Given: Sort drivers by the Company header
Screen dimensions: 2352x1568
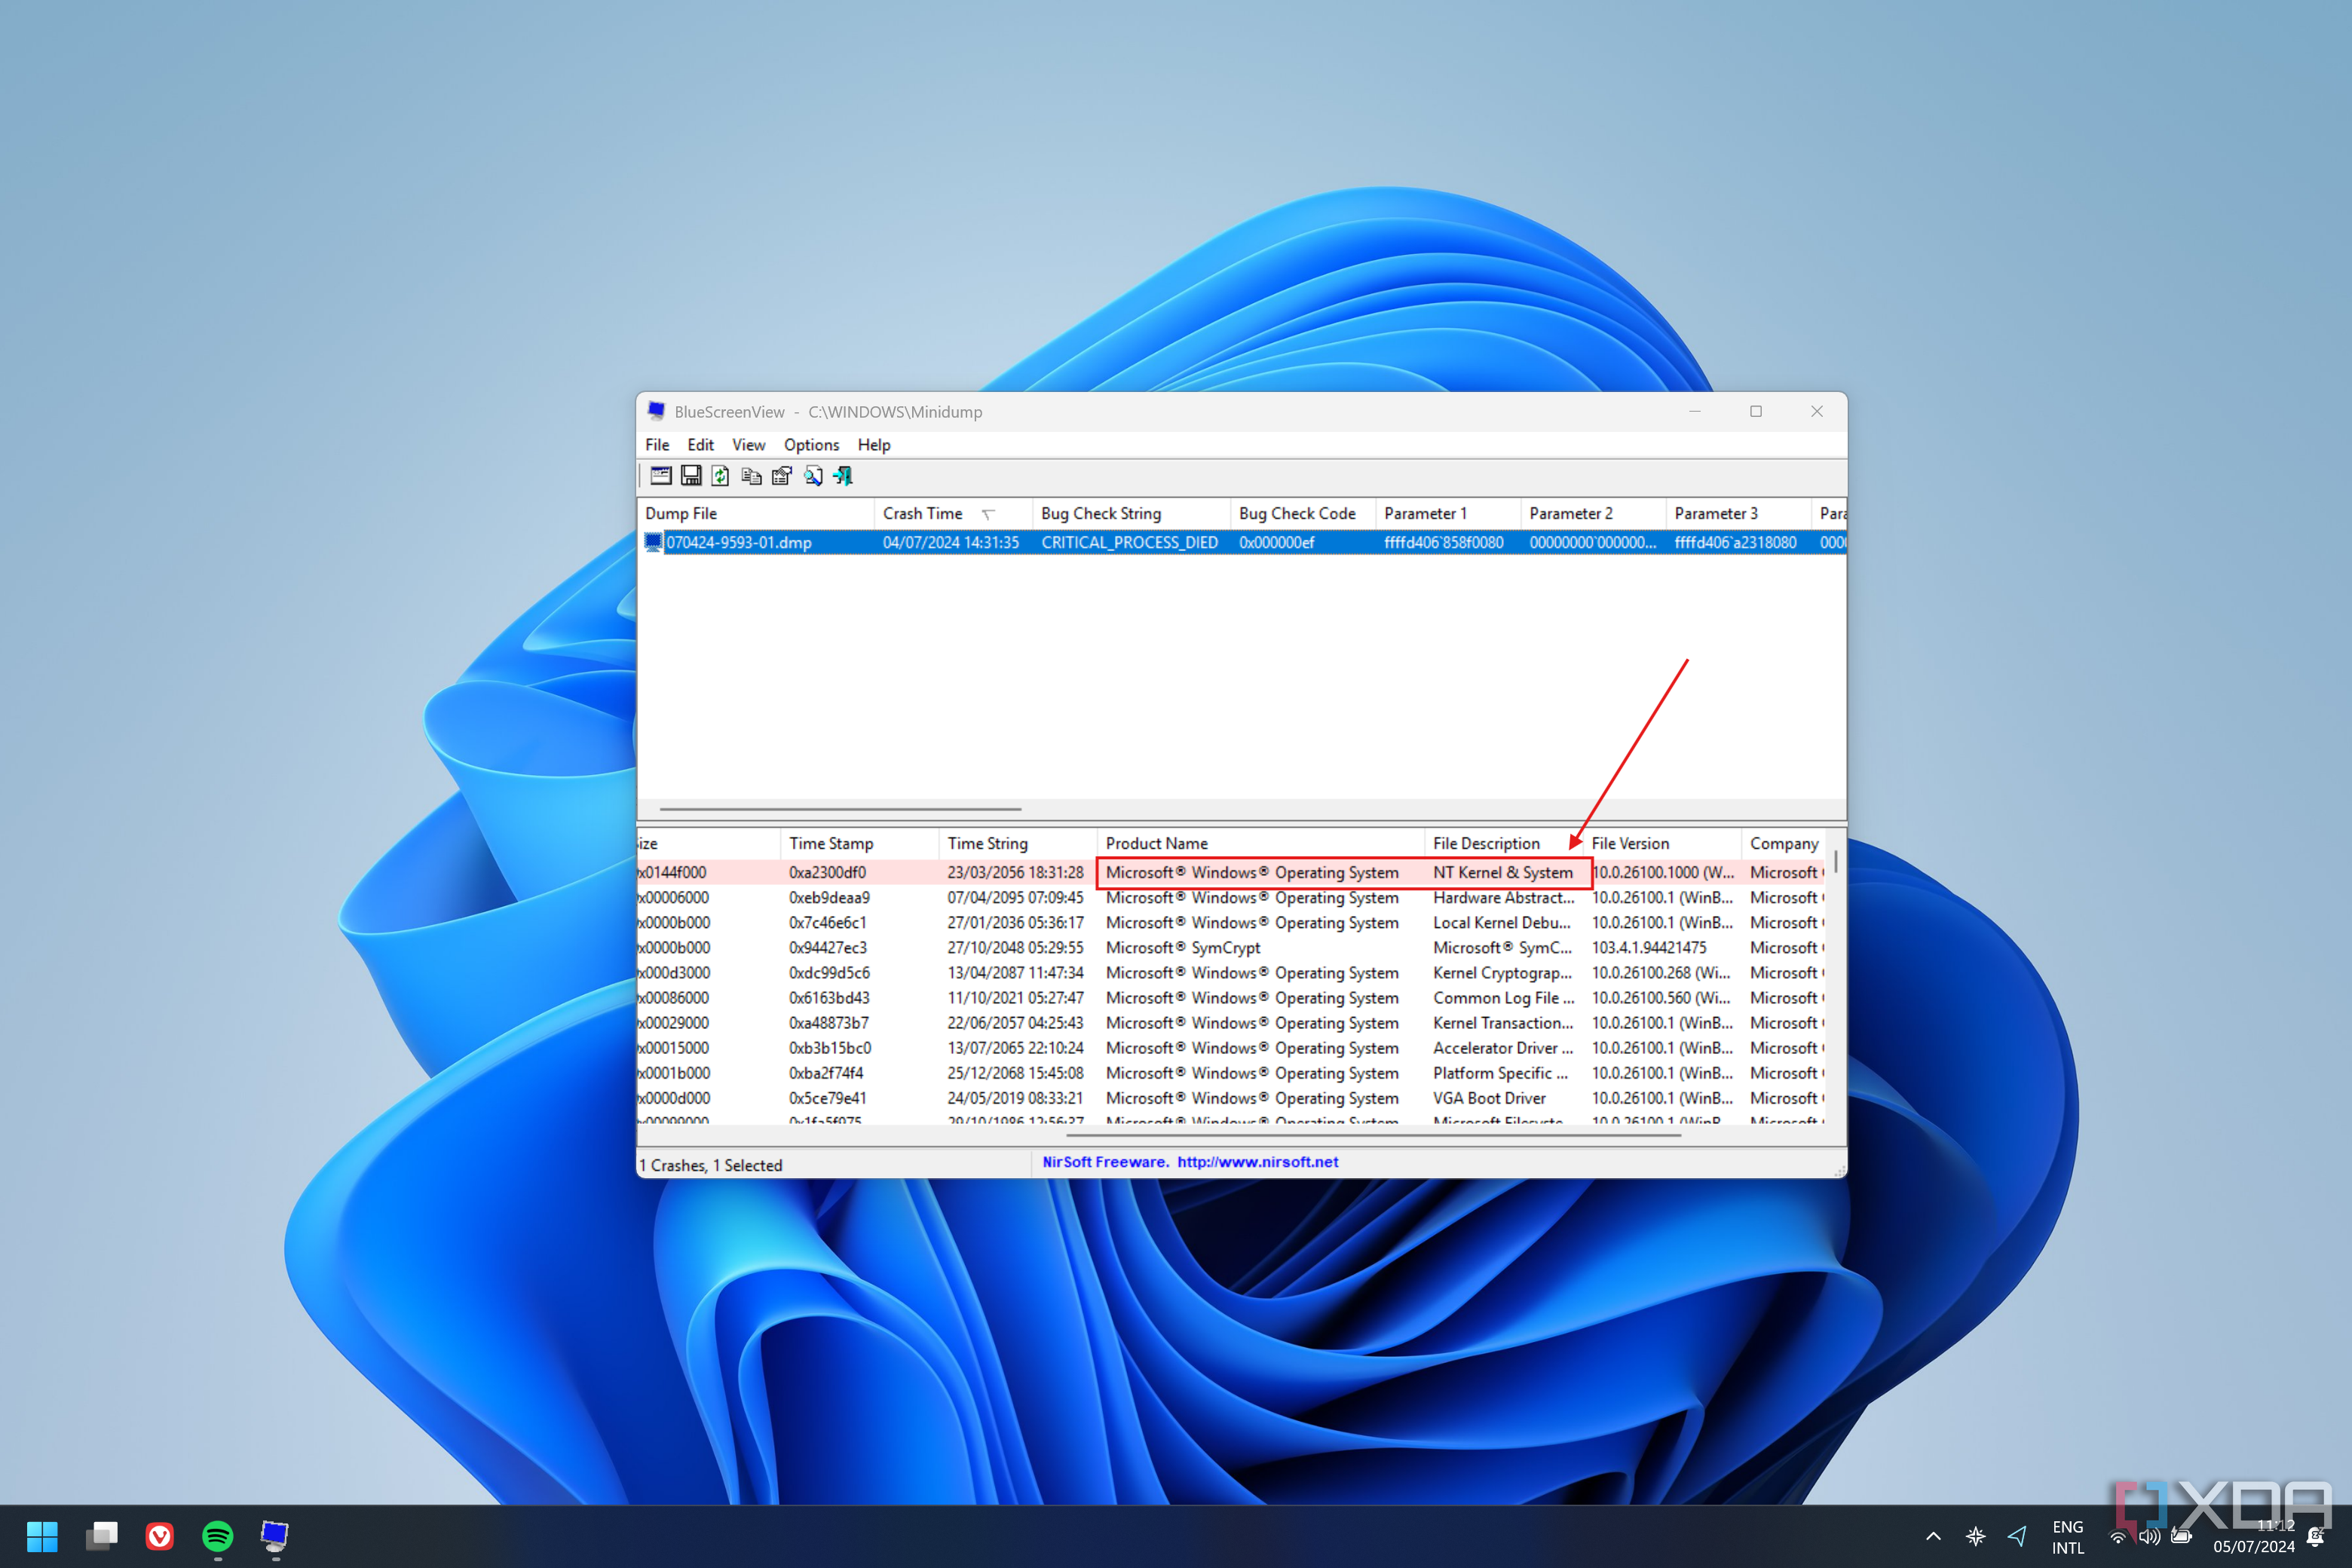Looking at the screenshot, I should pos(1784,843).
